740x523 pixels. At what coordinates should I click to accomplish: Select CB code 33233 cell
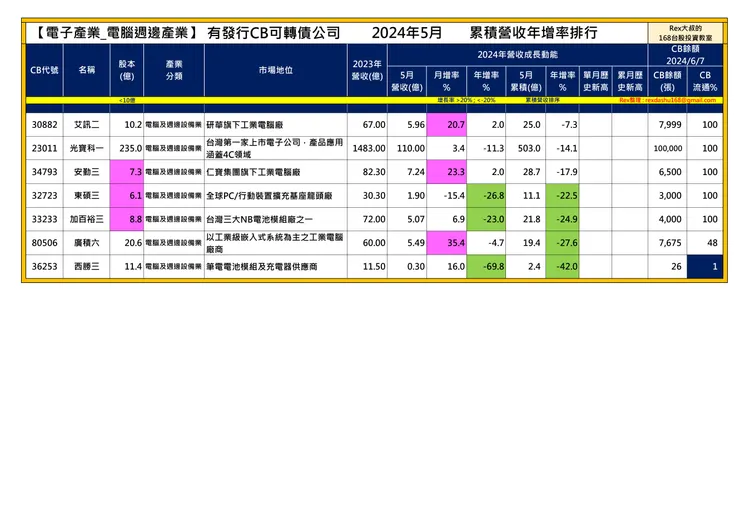pos(44,219)
